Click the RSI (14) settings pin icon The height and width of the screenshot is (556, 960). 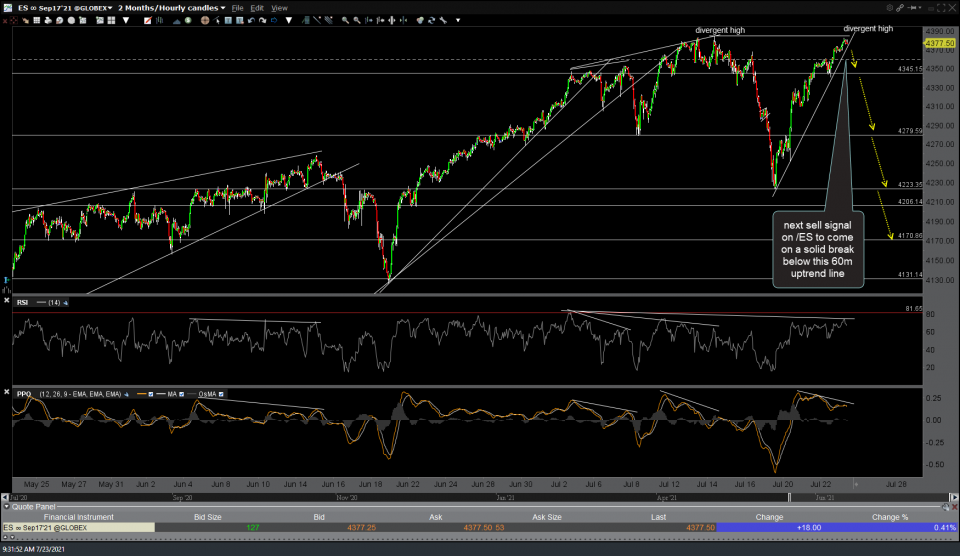(66, 302)
